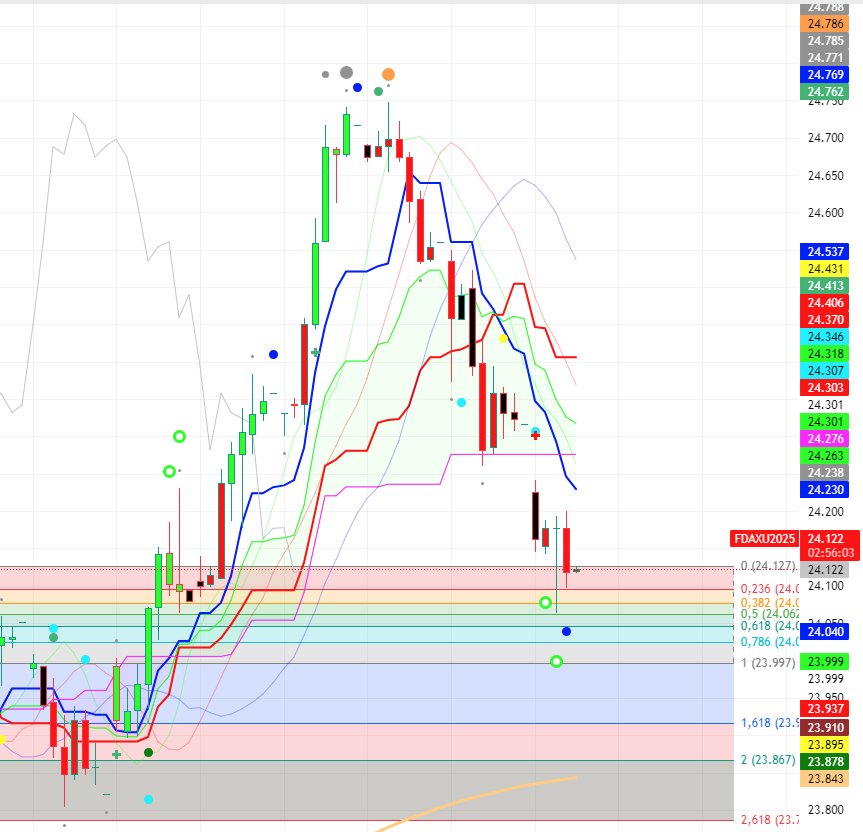863x832 pixels.
Task: Select the magenta 24.276 price label
Action: point(826,439)
